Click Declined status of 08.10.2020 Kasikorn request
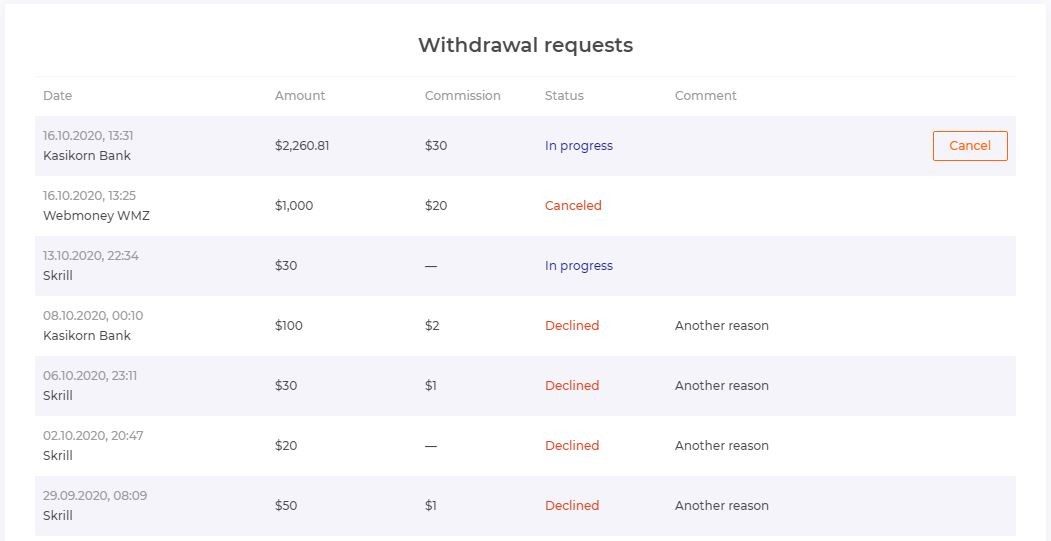 click(572, 326)
